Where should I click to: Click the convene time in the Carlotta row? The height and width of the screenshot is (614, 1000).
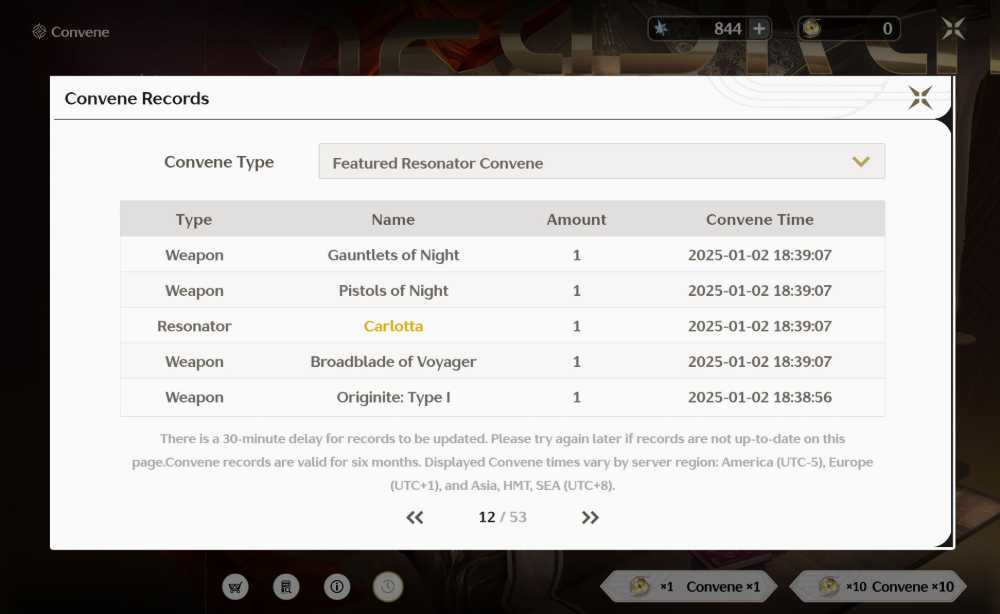pyautogui.click(x=760, y=326)
